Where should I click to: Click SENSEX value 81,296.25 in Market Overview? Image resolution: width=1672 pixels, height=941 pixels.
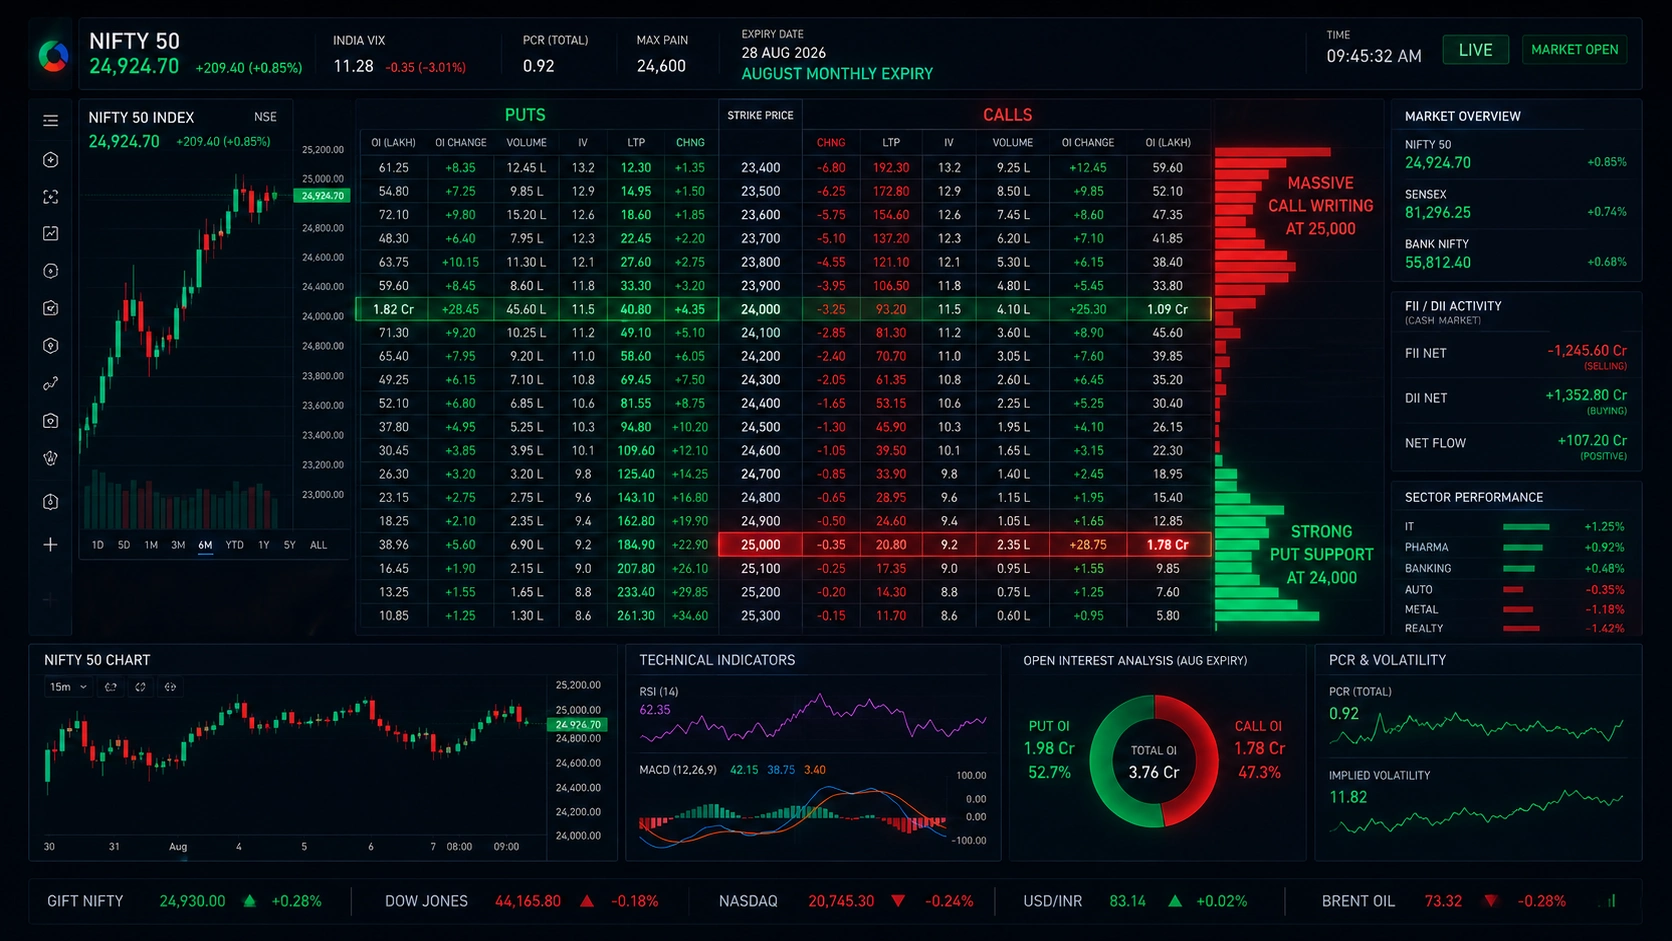pyautogui.click(x=1437, y=213)
